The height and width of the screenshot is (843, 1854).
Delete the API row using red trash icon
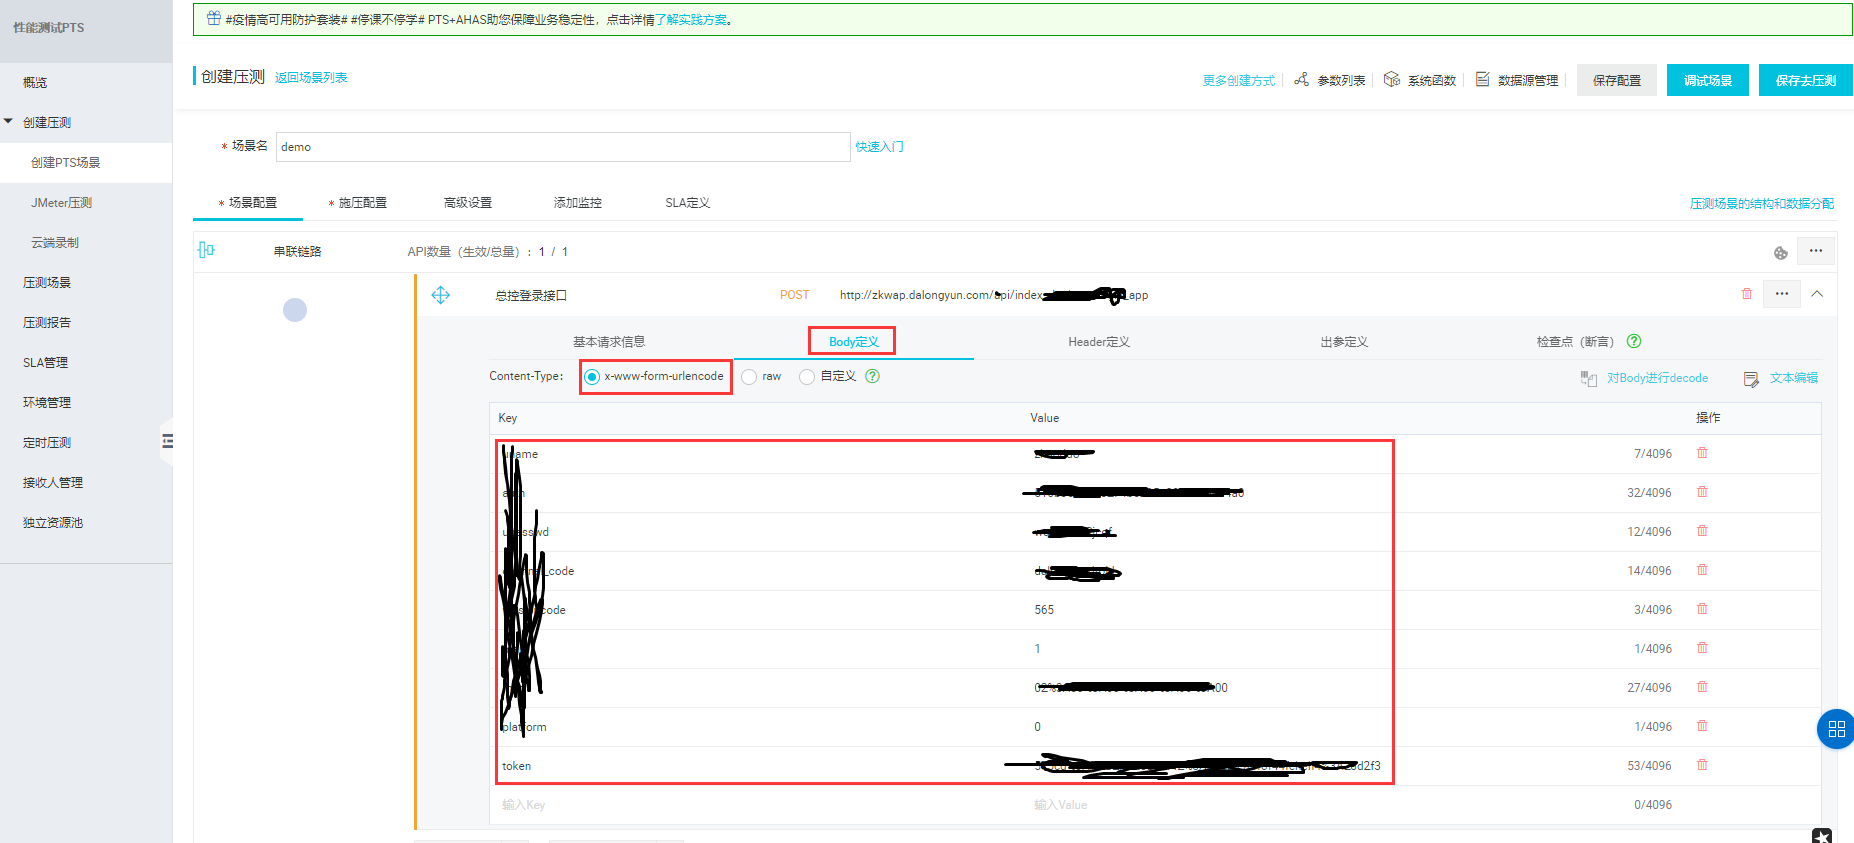click(x=1747, y=294)
